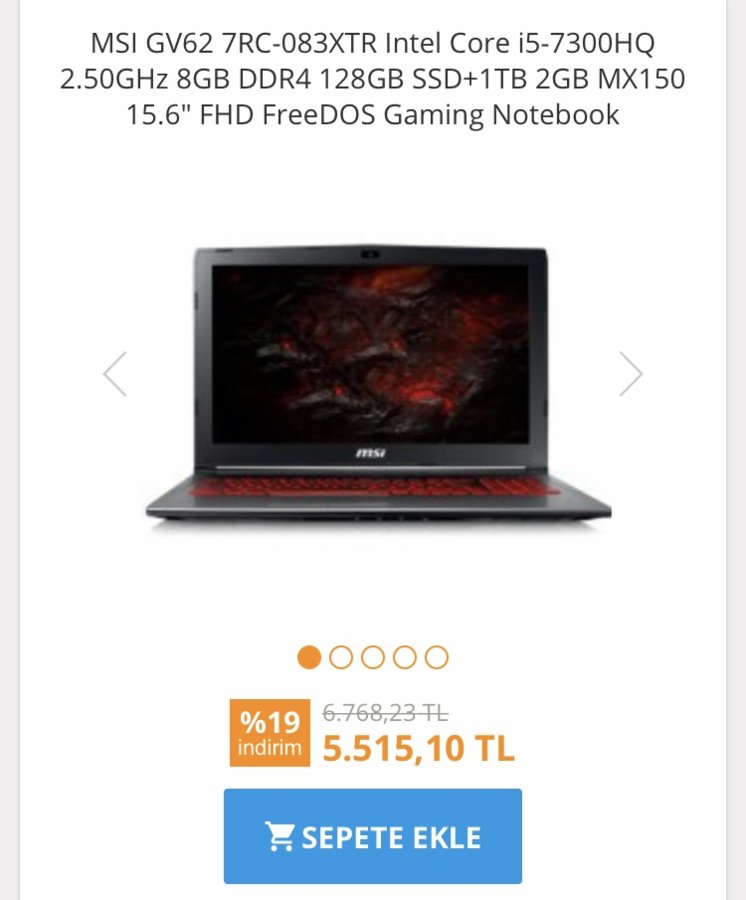This screenshot has width=746, height=900.
Task: Select the third carousel dot
Action: 373,657
